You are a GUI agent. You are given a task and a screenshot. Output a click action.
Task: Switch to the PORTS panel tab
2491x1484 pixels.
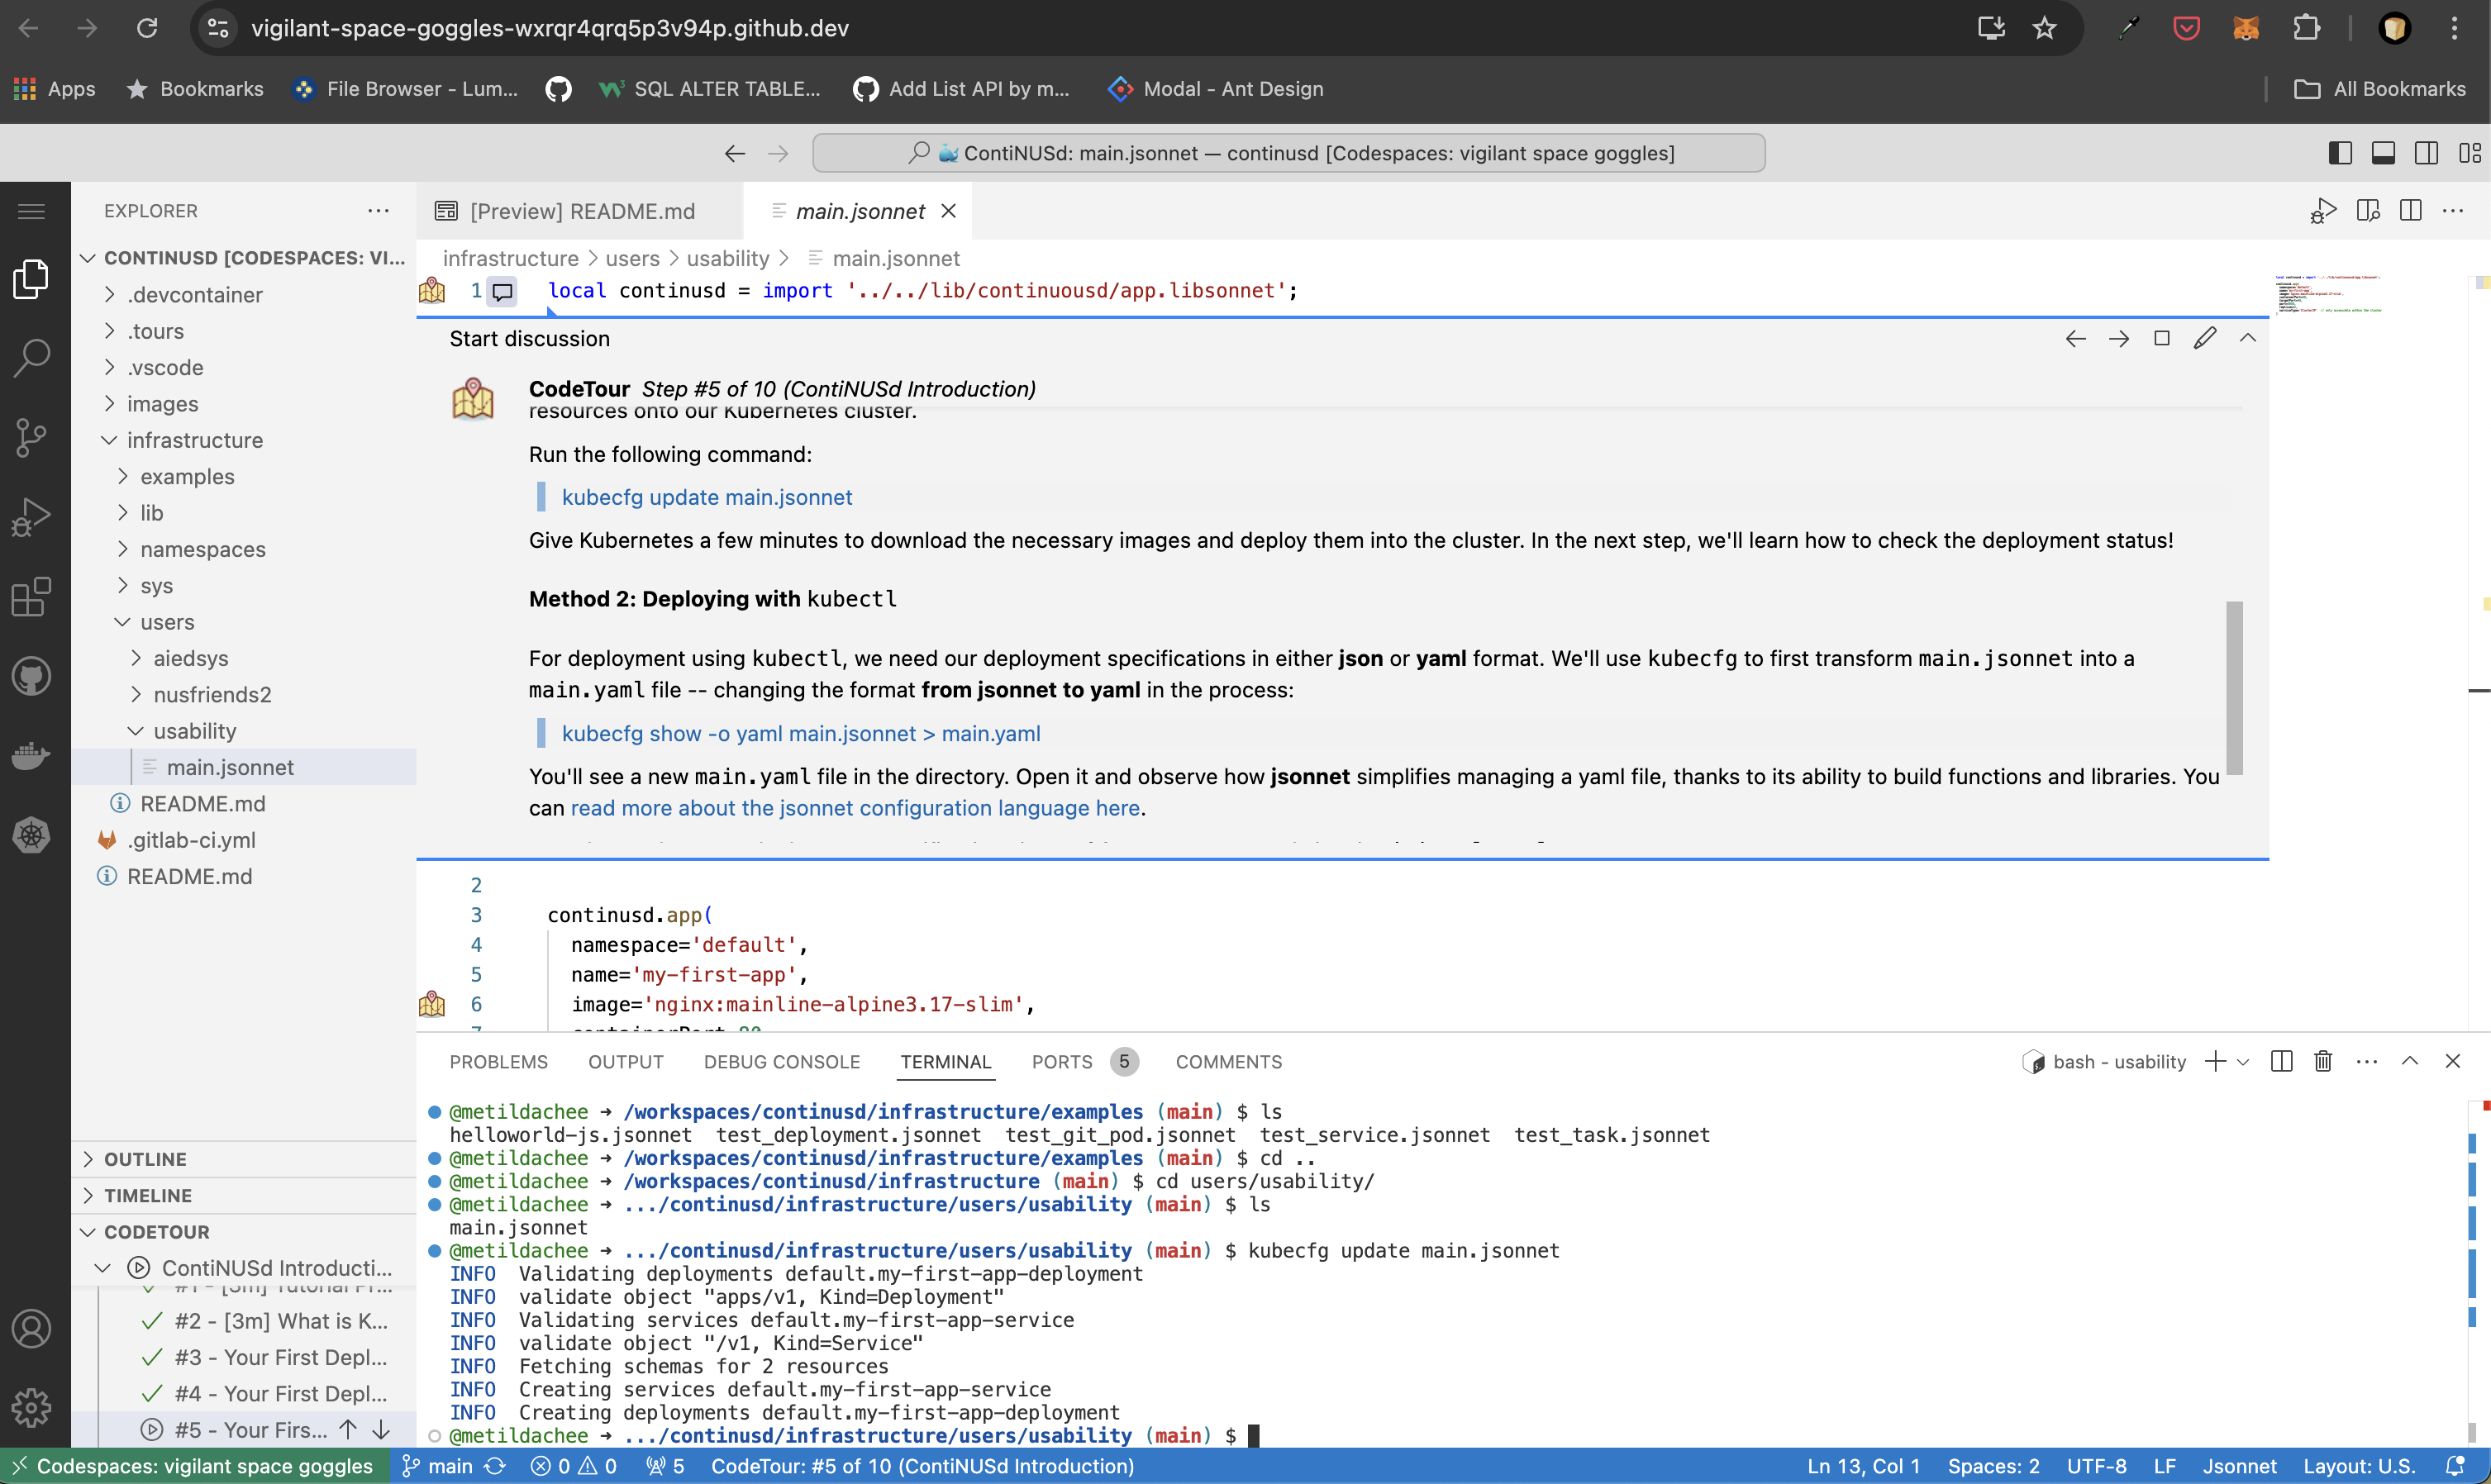1061,1062
